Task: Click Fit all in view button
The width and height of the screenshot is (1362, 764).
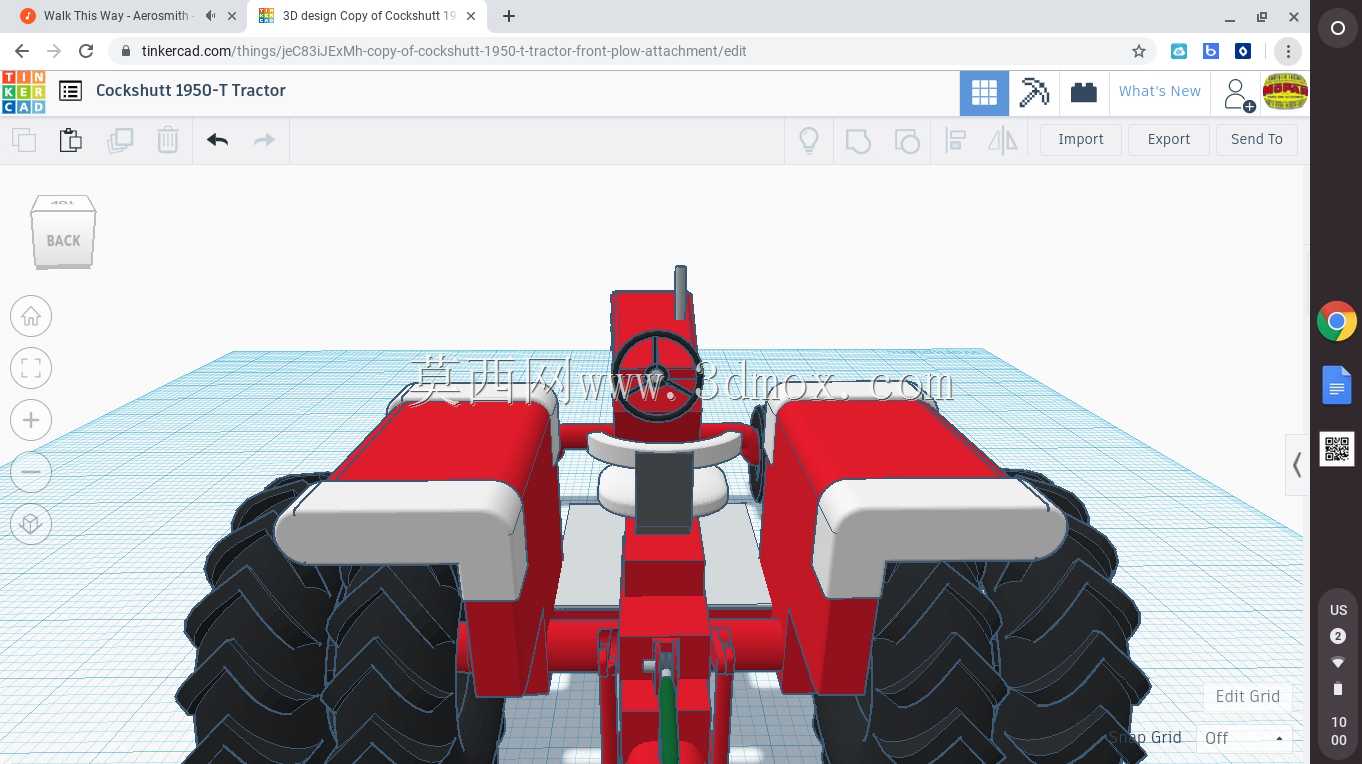Action: pyautogui.click(x=31, y=368)
